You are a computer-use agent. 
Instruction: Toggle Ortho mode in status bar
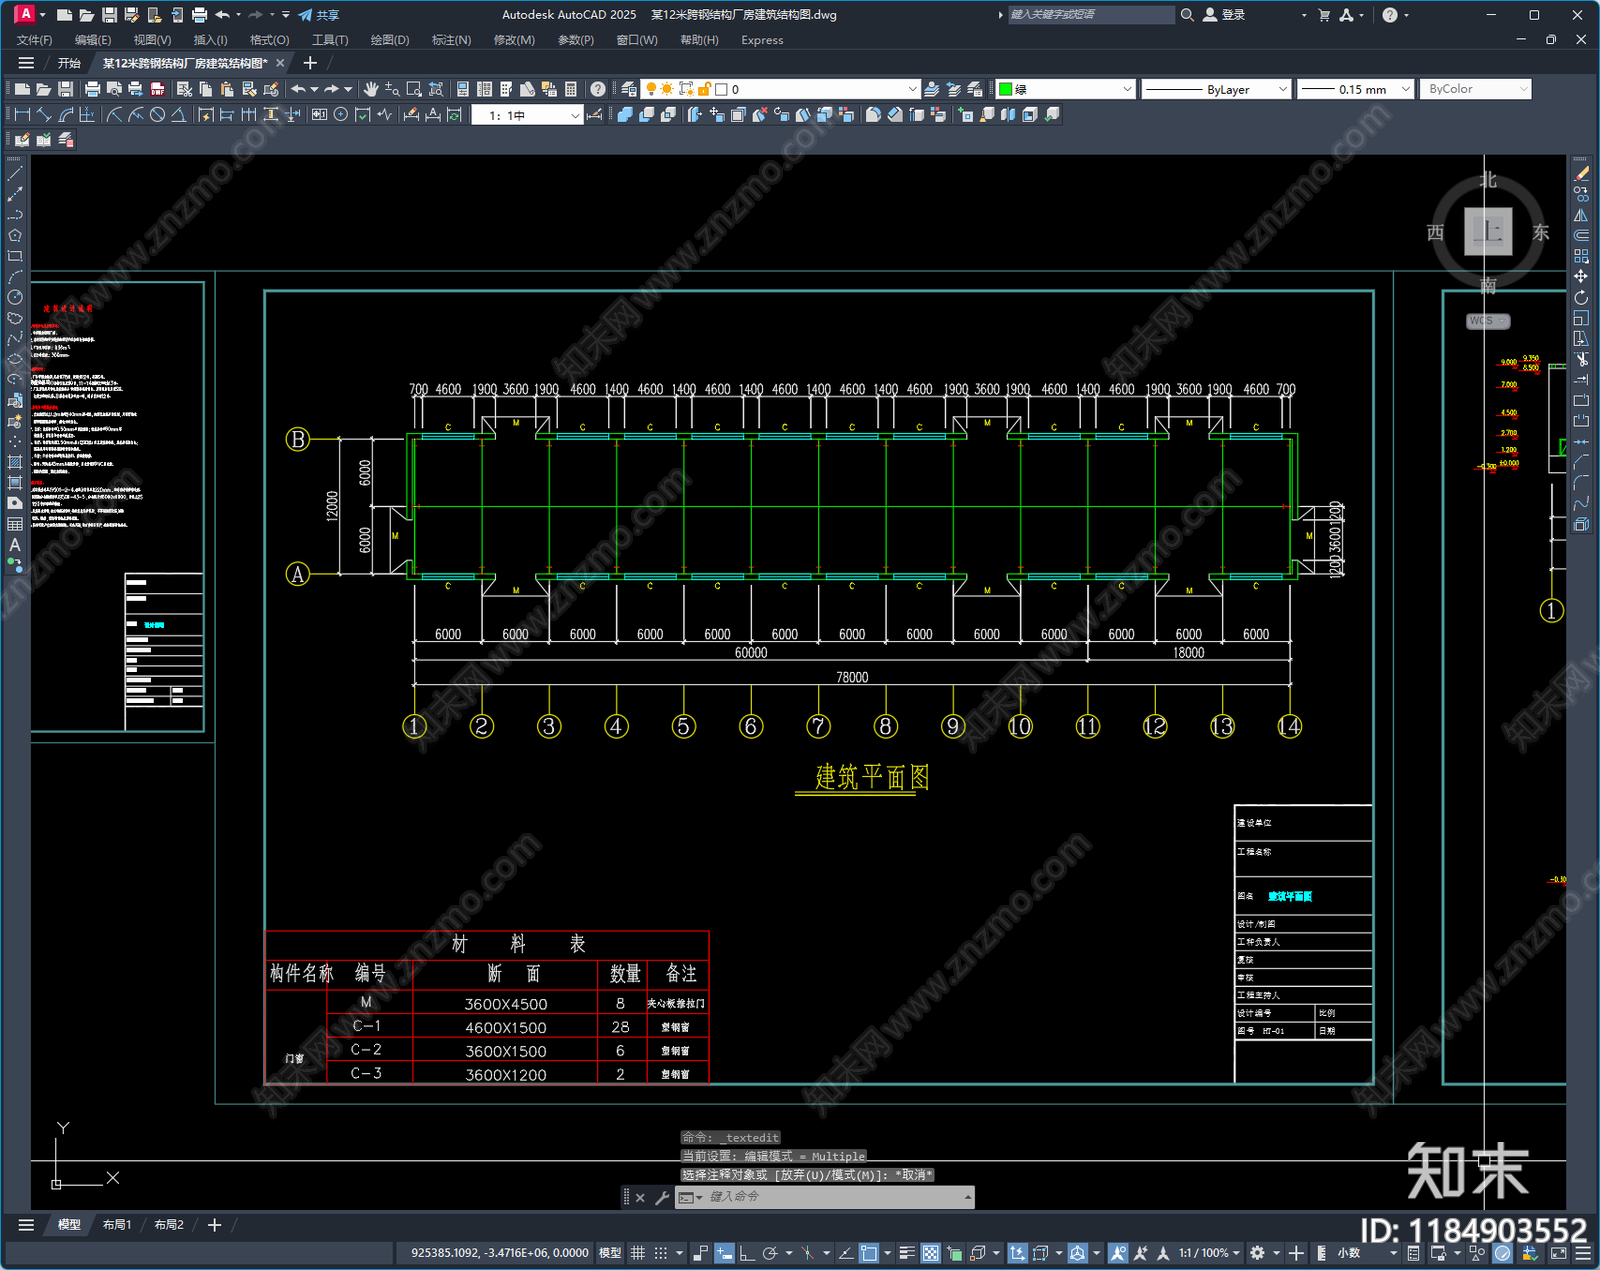pyautogui.click(x=746, y=1253)
